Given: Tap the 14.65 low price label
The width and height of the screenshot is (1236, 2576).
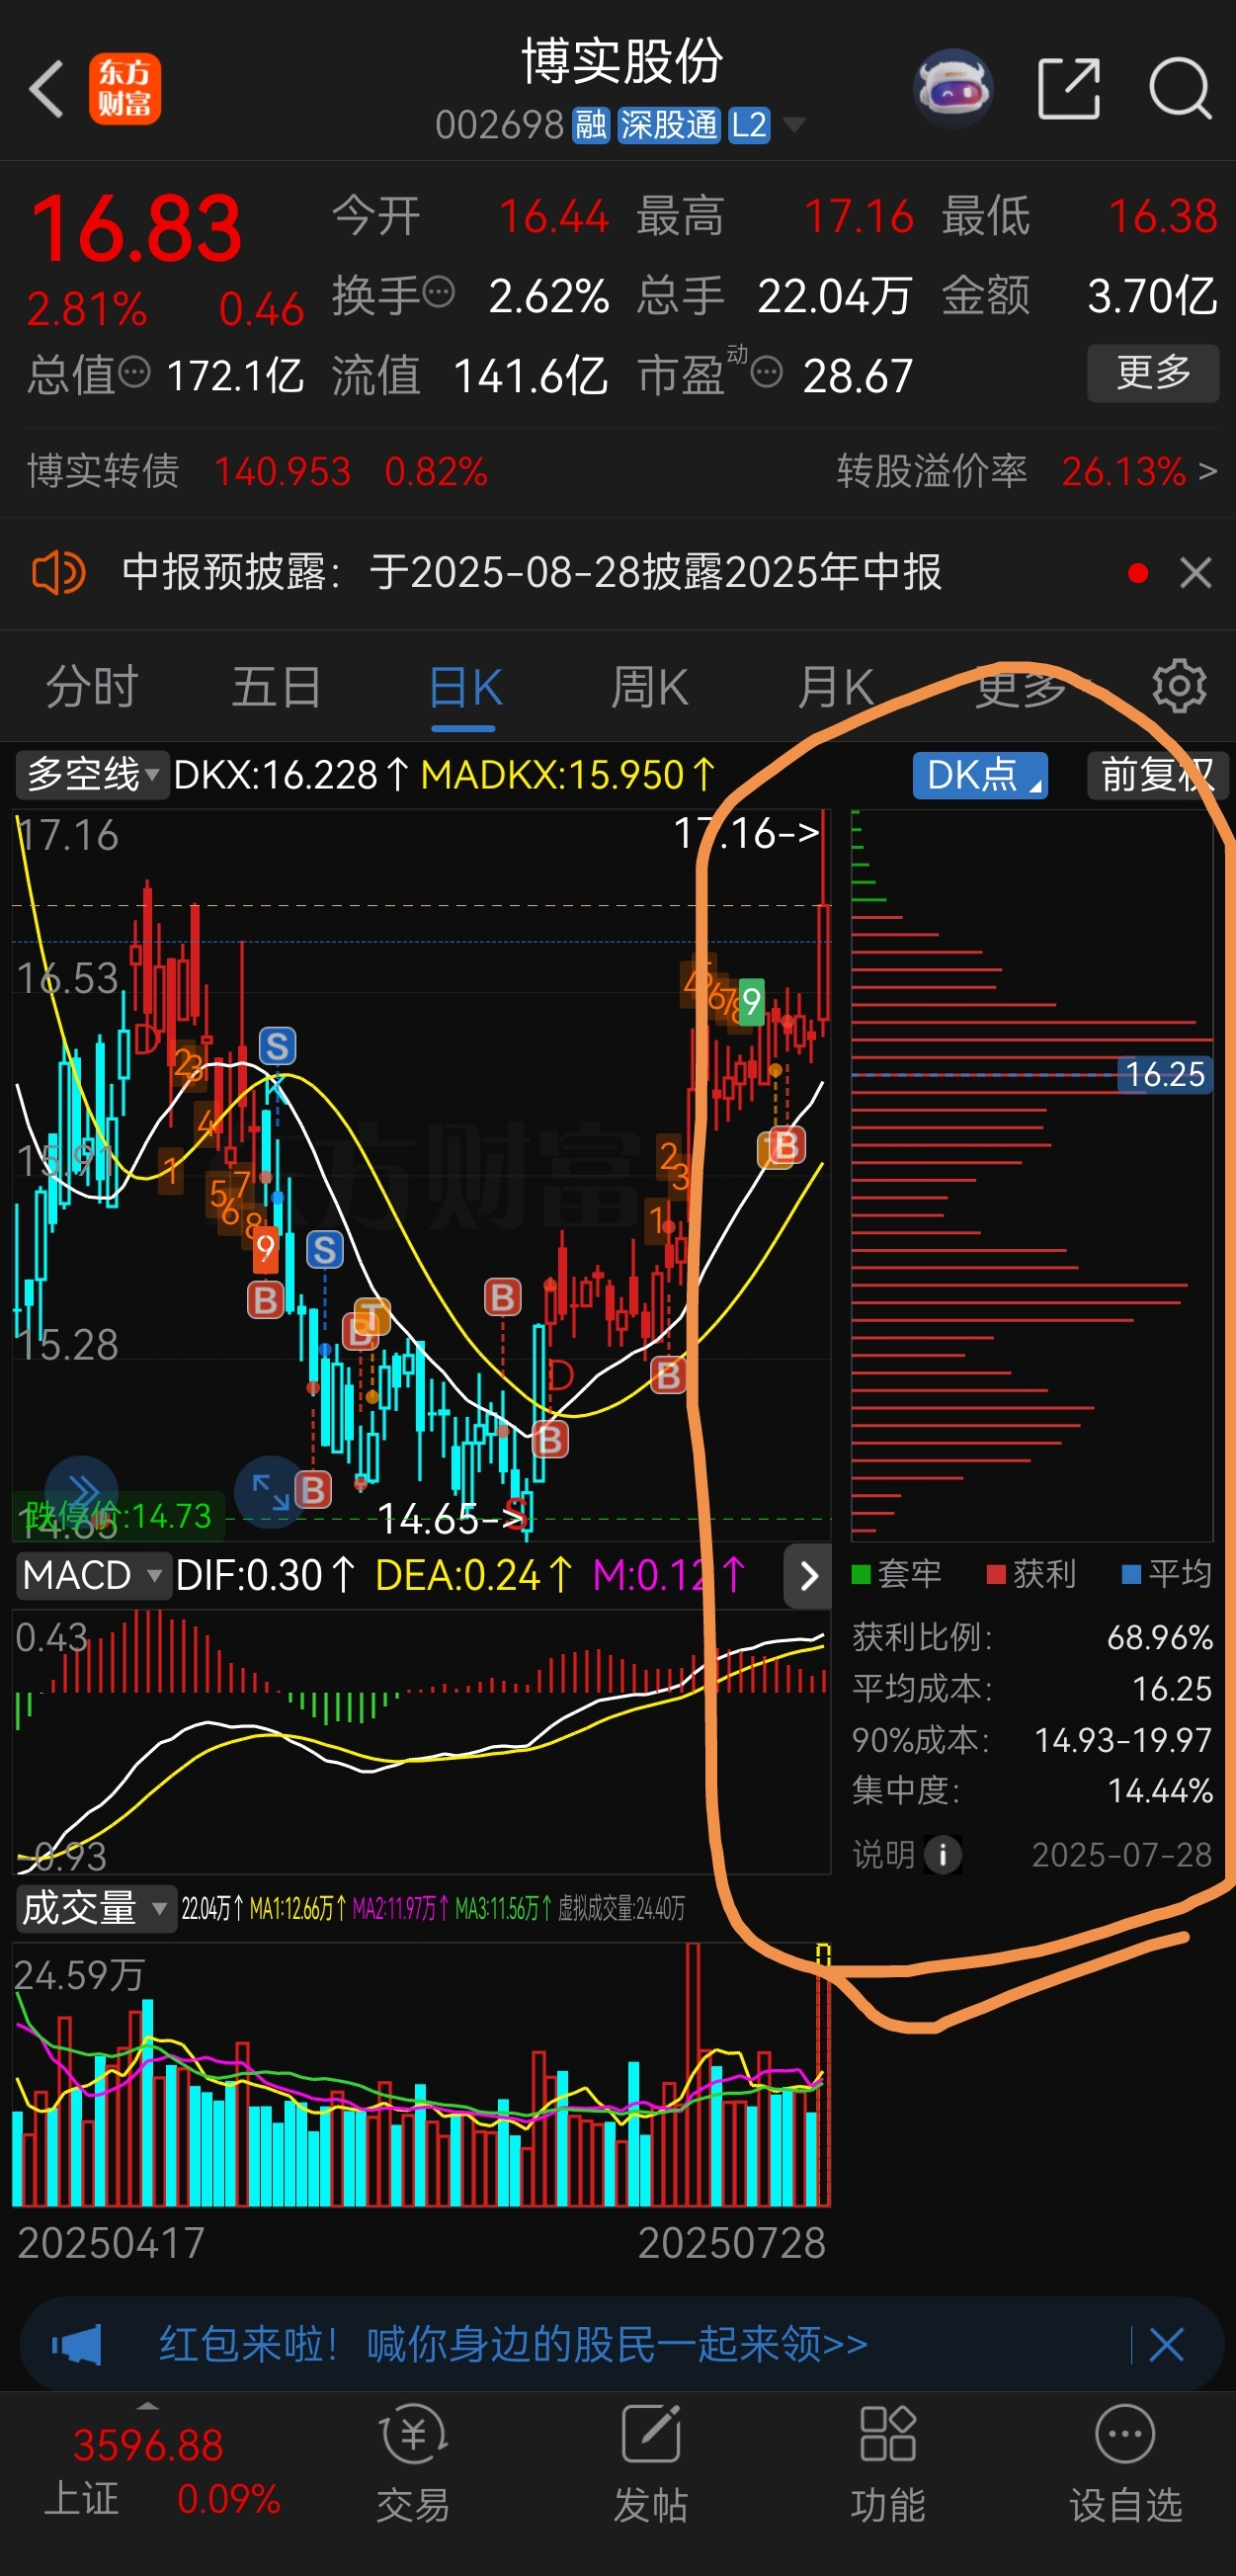Looking at the screenshot, I should point(452,1519).
